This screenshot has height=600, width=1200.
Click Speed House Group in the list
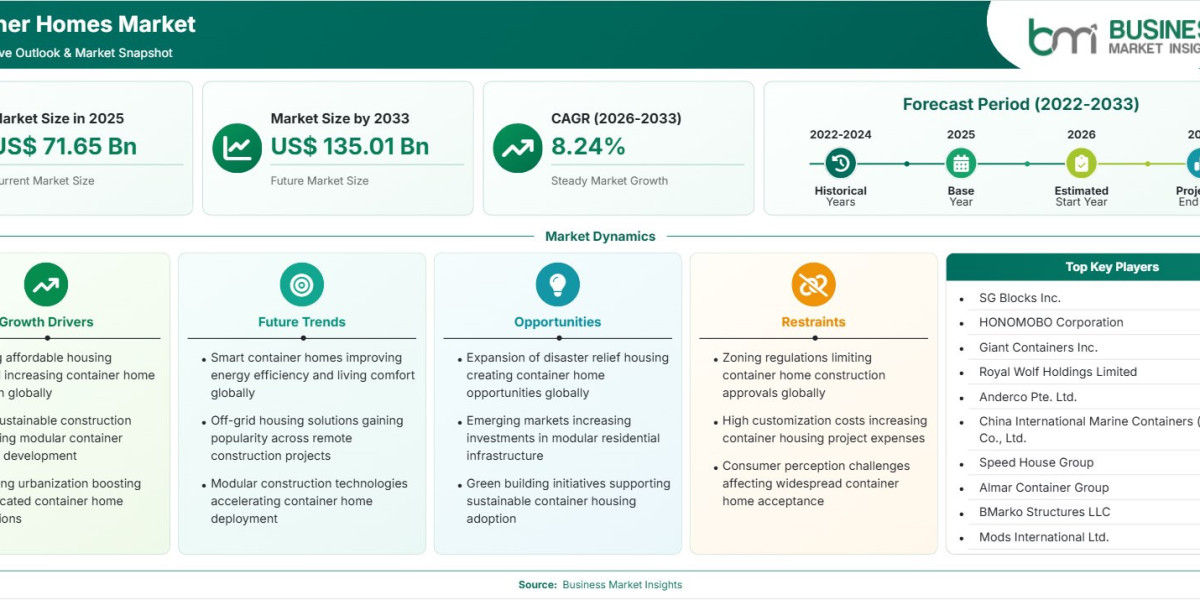pos(1036,463)
